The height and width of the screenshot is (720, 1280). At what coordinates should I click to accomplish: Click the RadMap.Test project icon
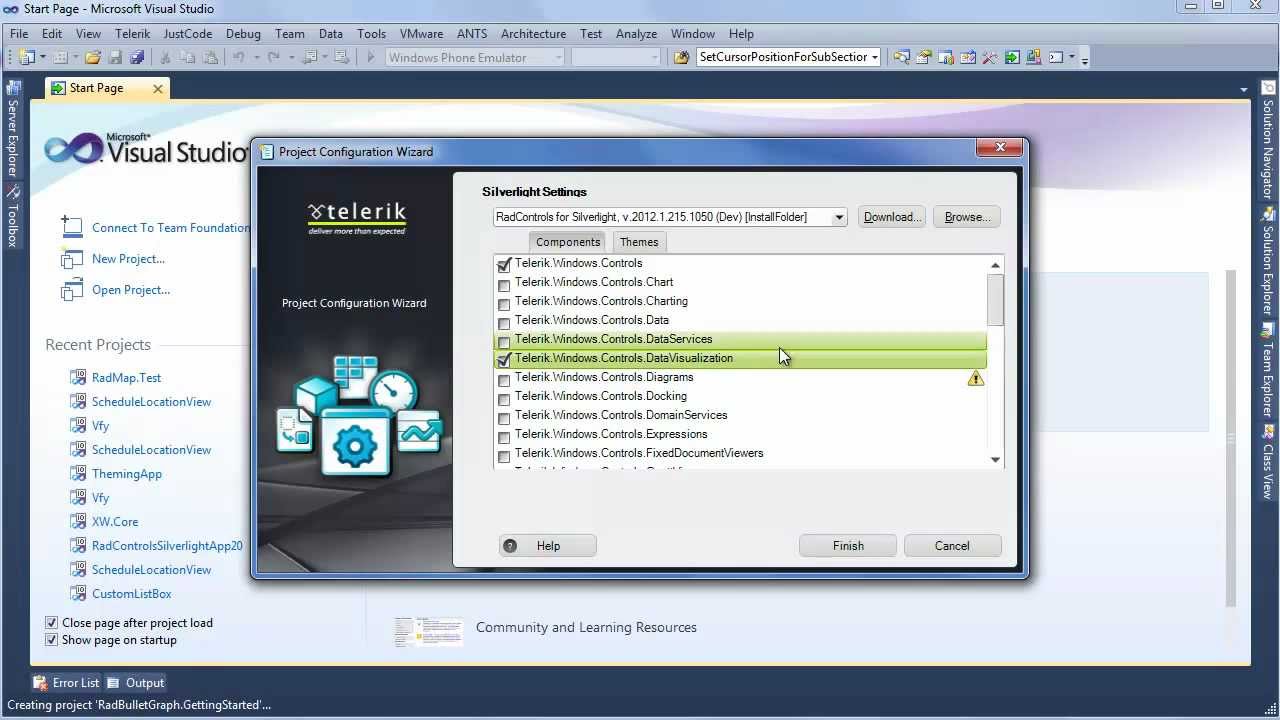click(x=78, y=377)
